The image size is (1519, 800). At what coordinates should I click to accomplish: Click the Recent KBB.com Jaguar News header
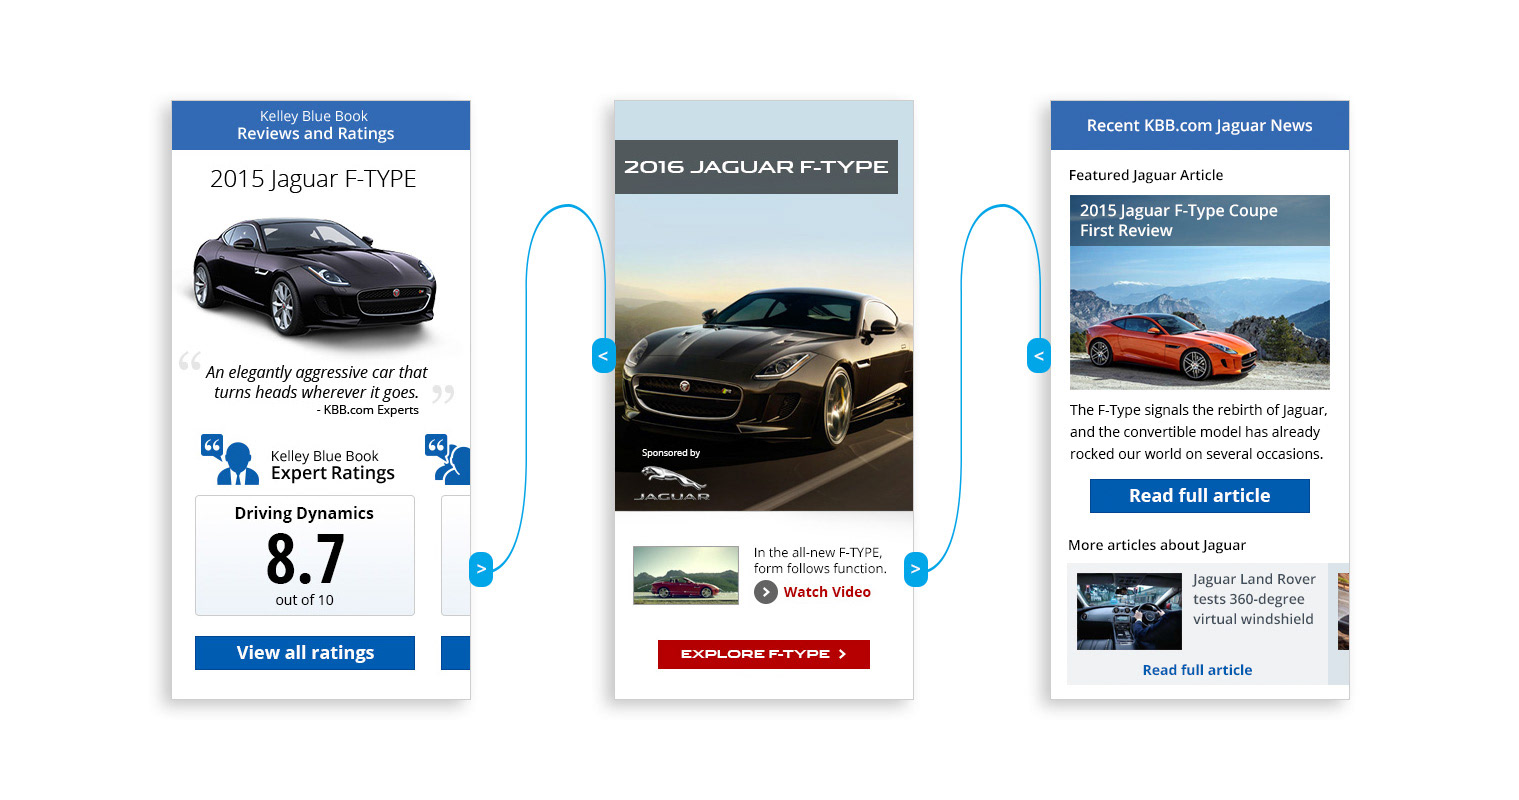pos(1200,125)
